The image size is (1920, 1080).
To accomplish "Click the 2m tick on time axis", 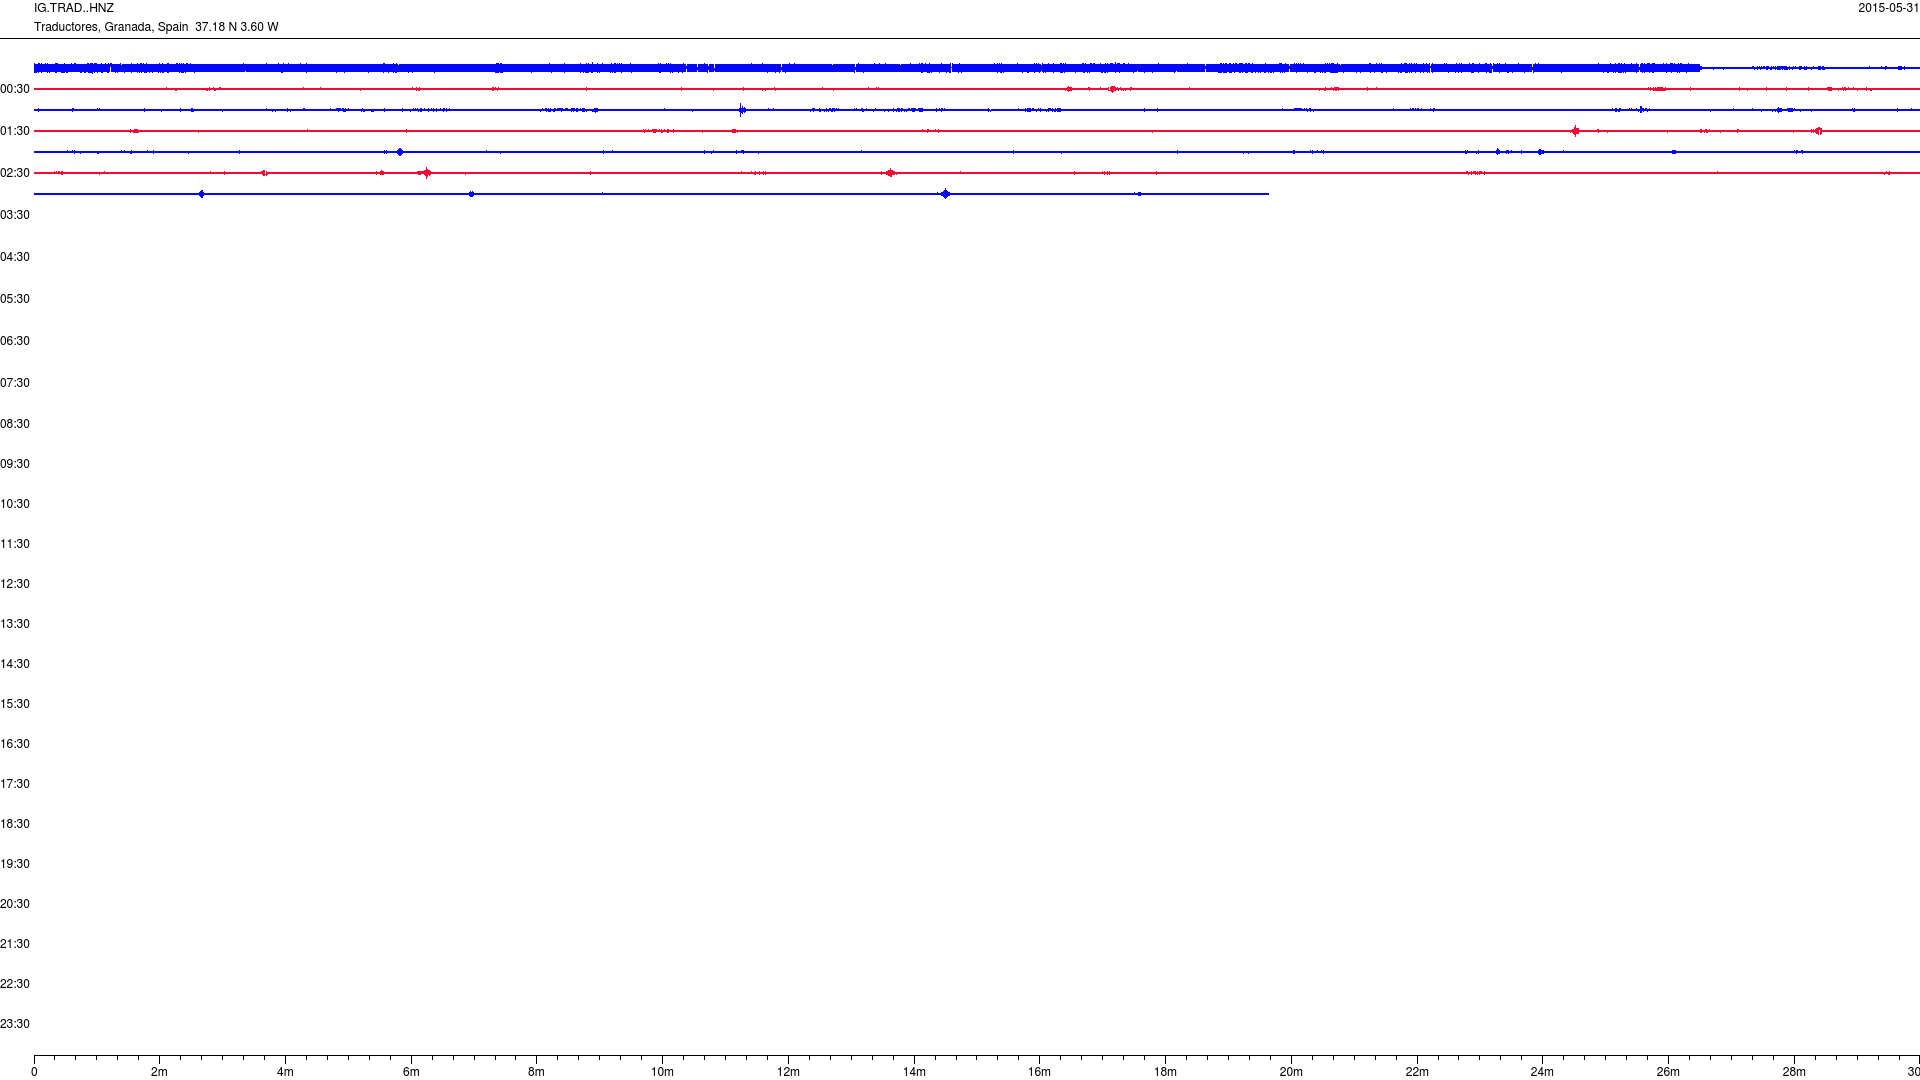I will click(x=160, y=1072).
